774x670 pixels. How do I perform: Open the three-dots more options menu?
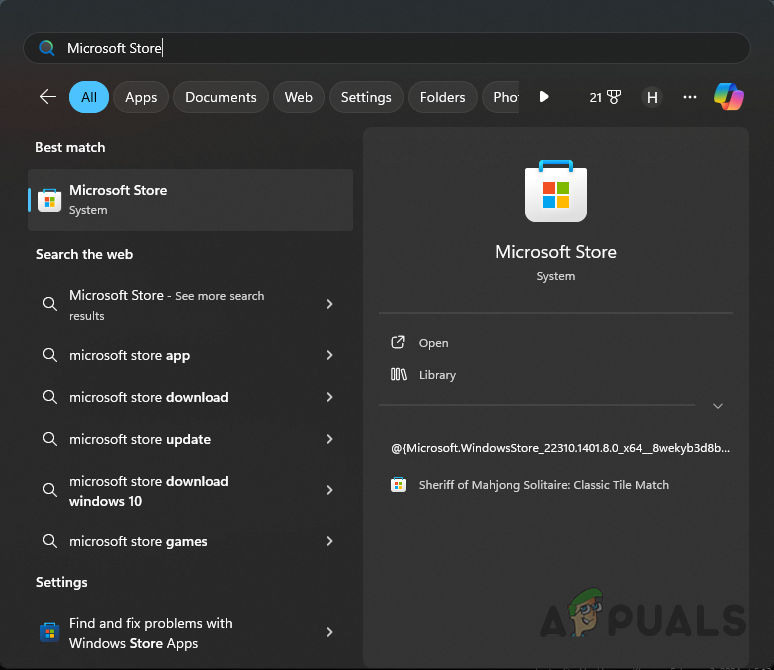pyautogui.click(x=690, y=97)
